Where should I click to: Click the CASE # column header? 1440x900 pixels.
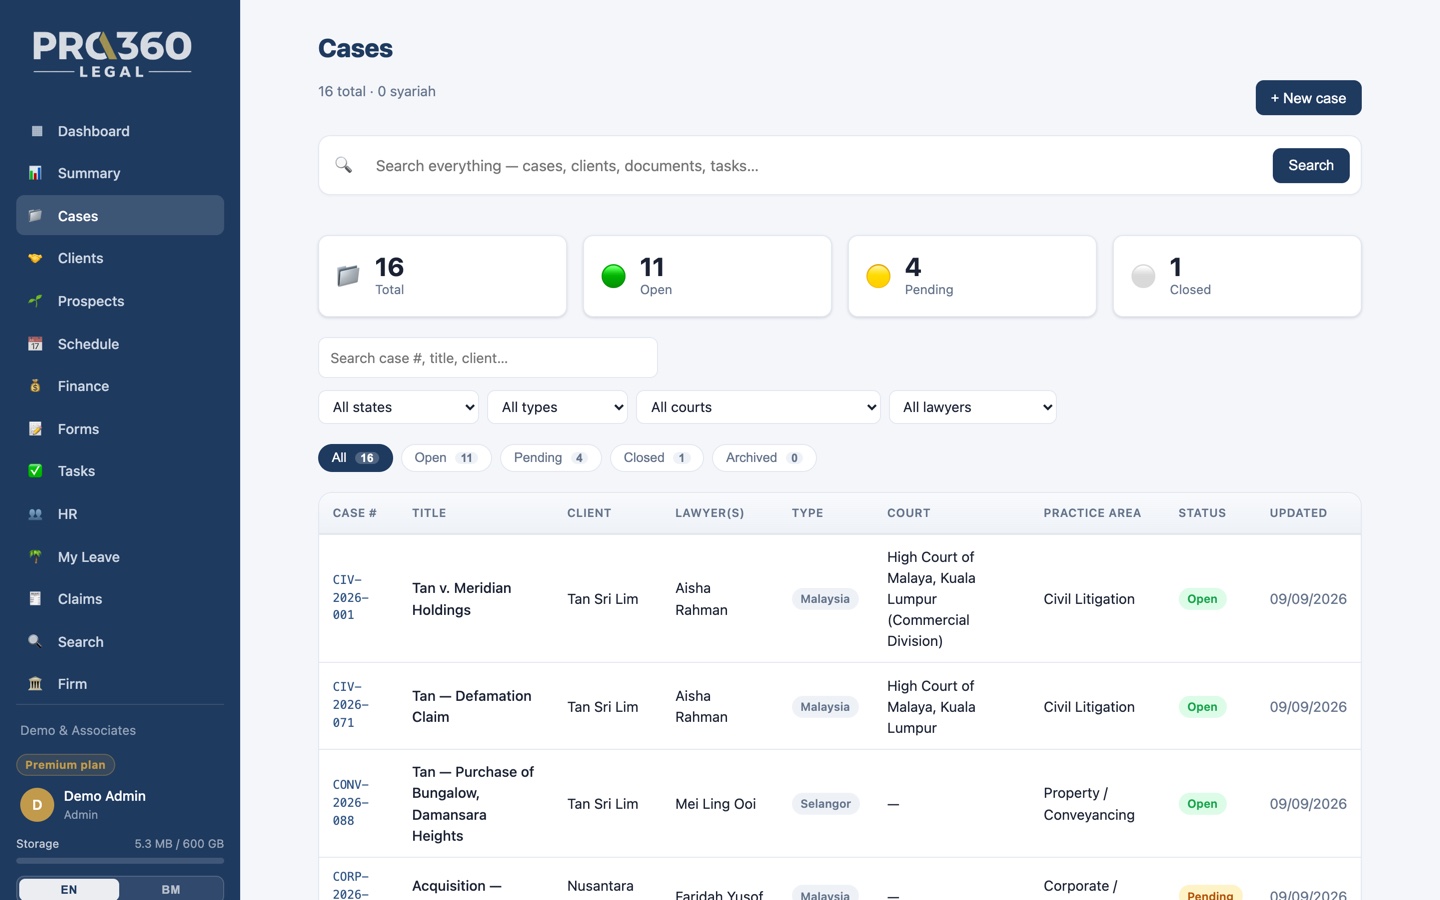355,513
